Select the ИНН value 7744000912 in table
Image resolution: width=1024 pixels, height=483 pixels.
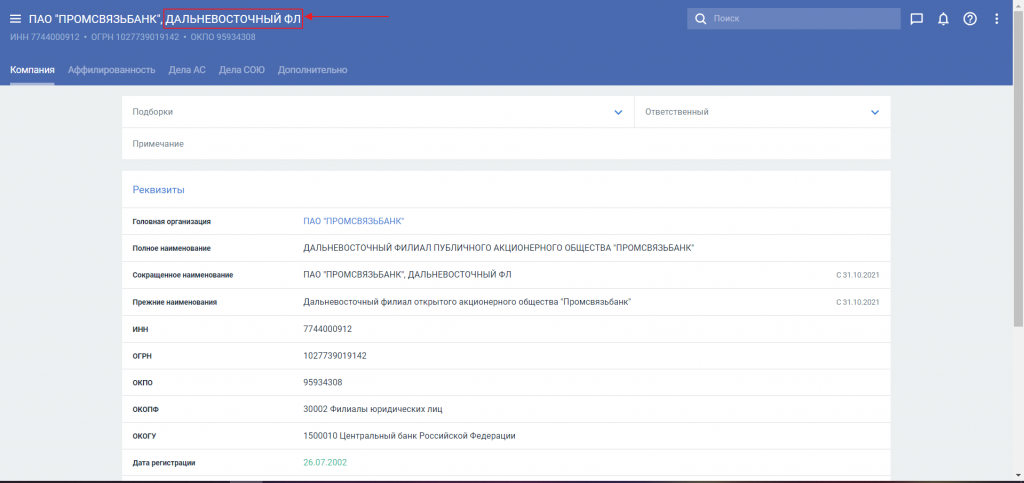328,329
